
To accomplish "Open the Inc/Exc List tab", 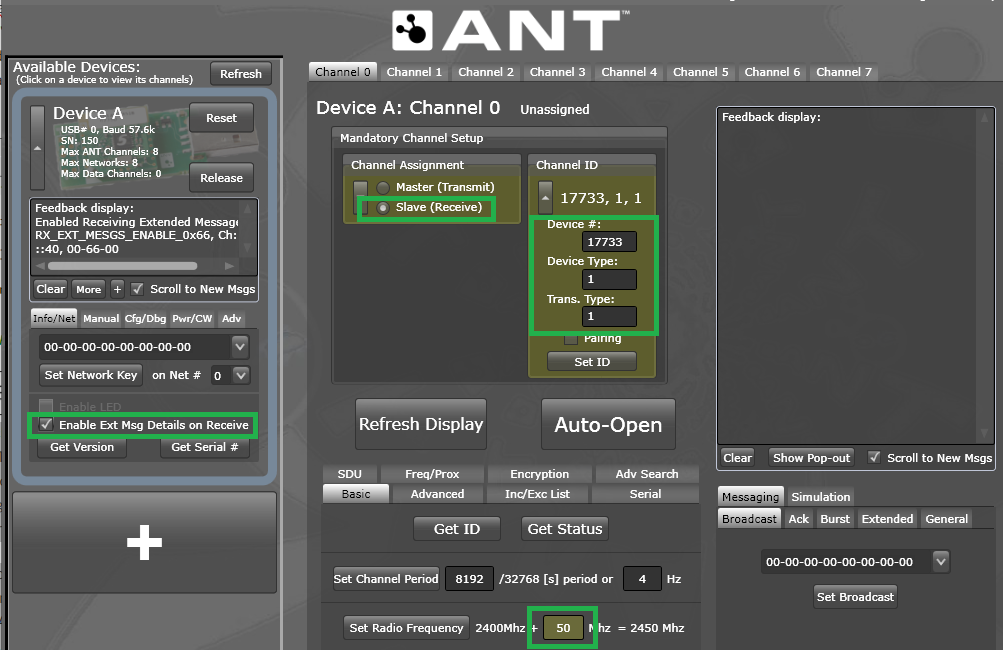I will pyautogui.click(x=537, y=494).
